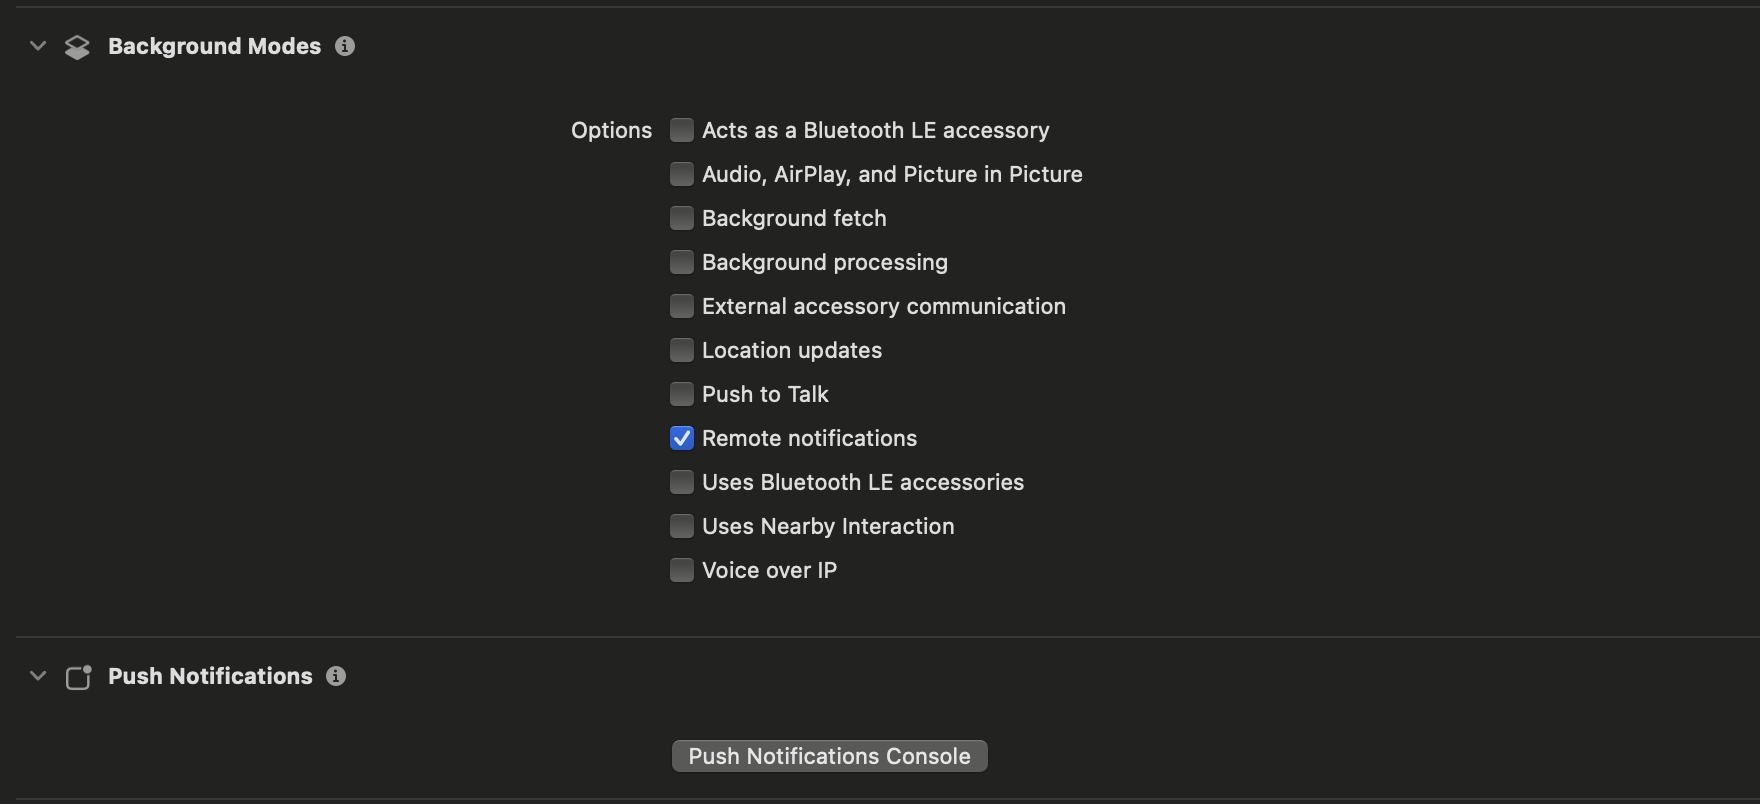Turn on Background processing mode
Viewport: 1760px width, 804px height.
point(682,262)
